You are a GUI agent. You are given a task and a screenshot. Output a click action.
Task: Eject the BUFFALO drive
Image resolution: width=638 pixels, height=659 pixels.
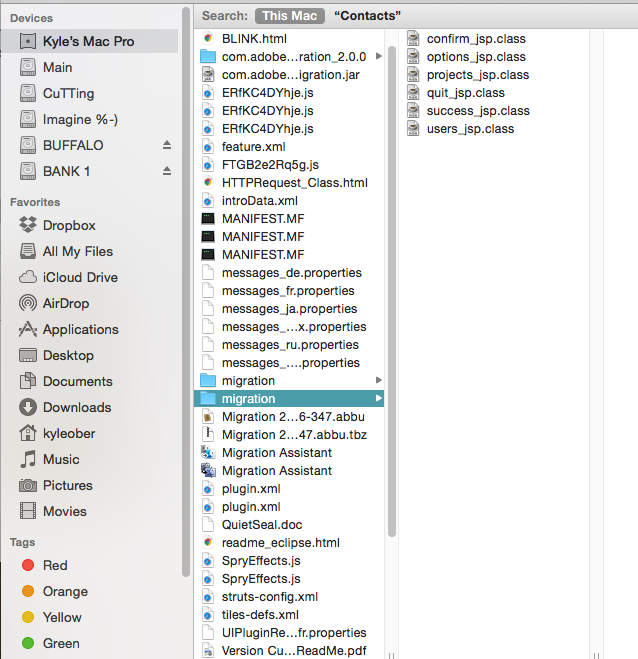click(x=167, y=145)
